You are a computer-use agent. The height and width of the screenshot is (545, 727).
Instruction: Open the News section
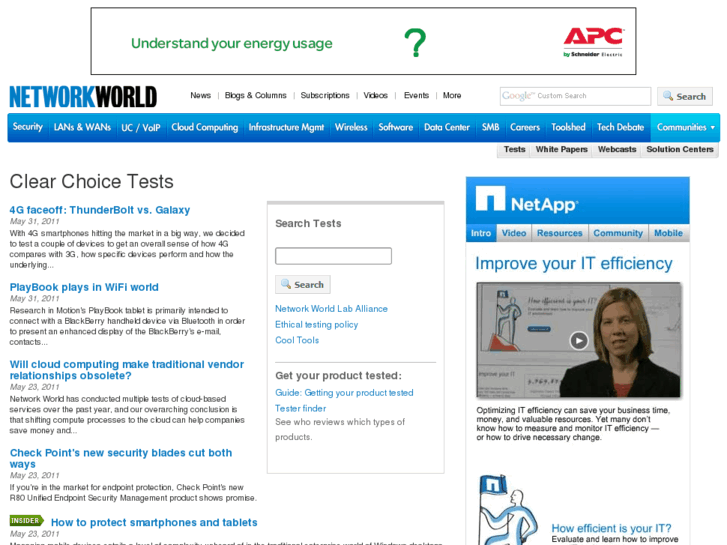(200, 95)
